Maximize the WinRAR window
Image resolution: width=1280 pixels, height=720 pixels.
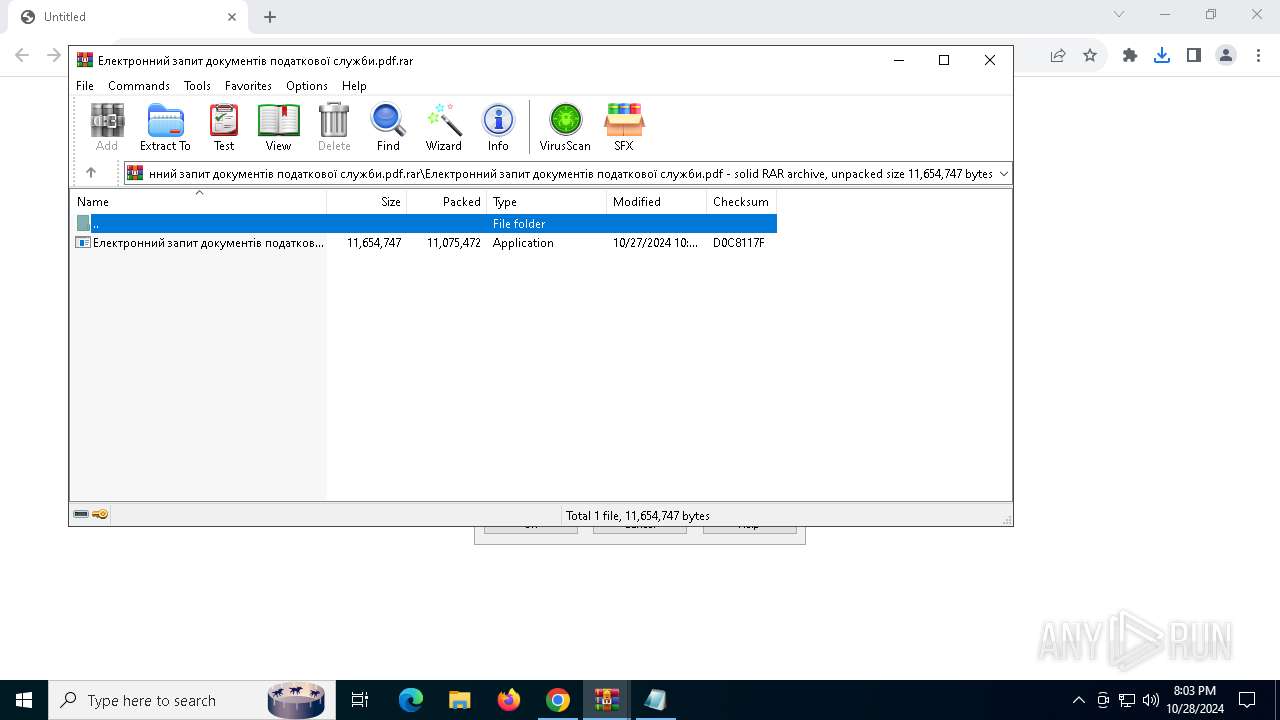coord(943,60)
